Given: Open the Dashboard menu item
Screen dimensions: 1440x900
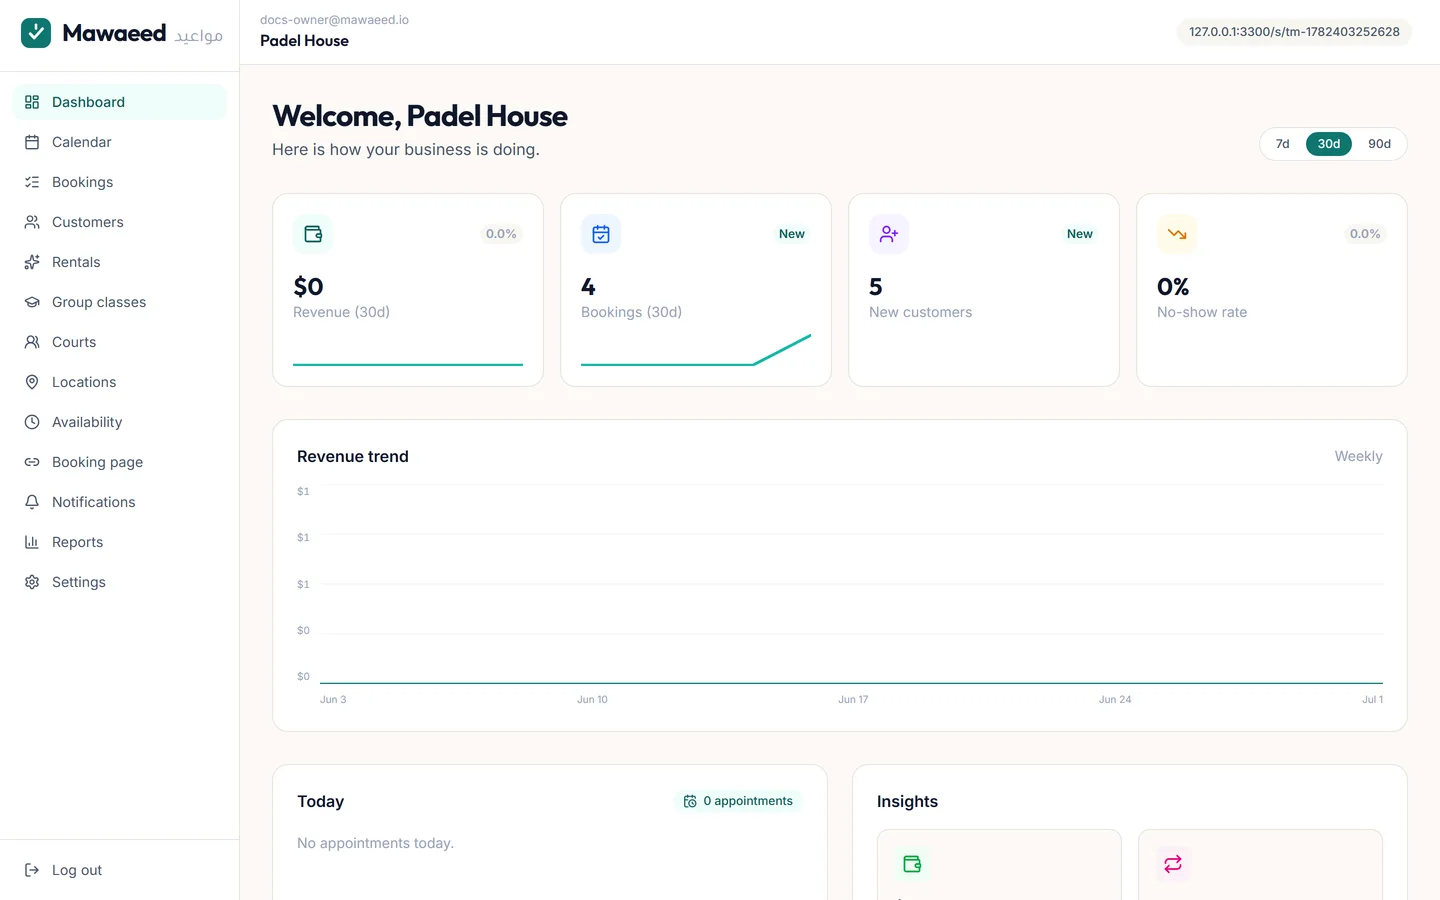Looking at the screenshot, I should coord(120,102).
